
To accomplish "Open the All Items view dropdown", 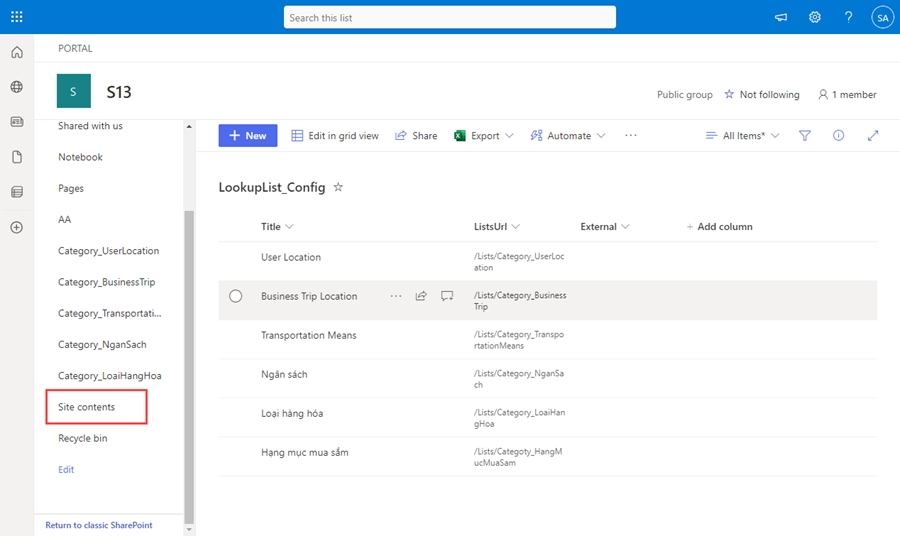I will point(743,136).
